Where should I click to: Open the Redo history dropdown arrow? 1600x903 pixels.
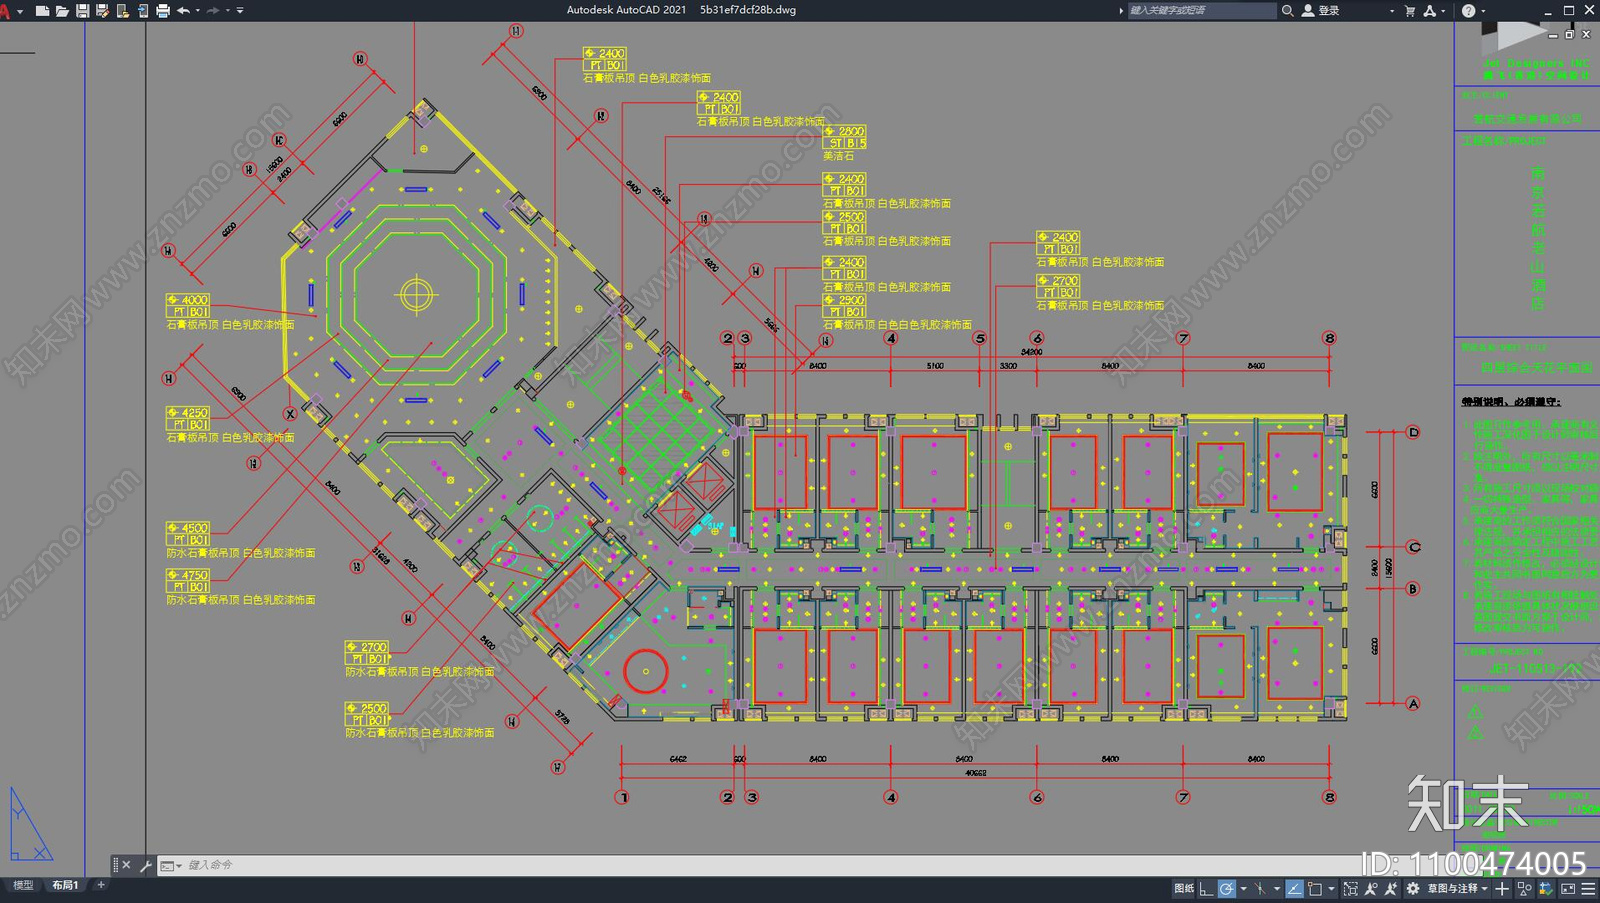pyautogui.click(x=228, y=11)
